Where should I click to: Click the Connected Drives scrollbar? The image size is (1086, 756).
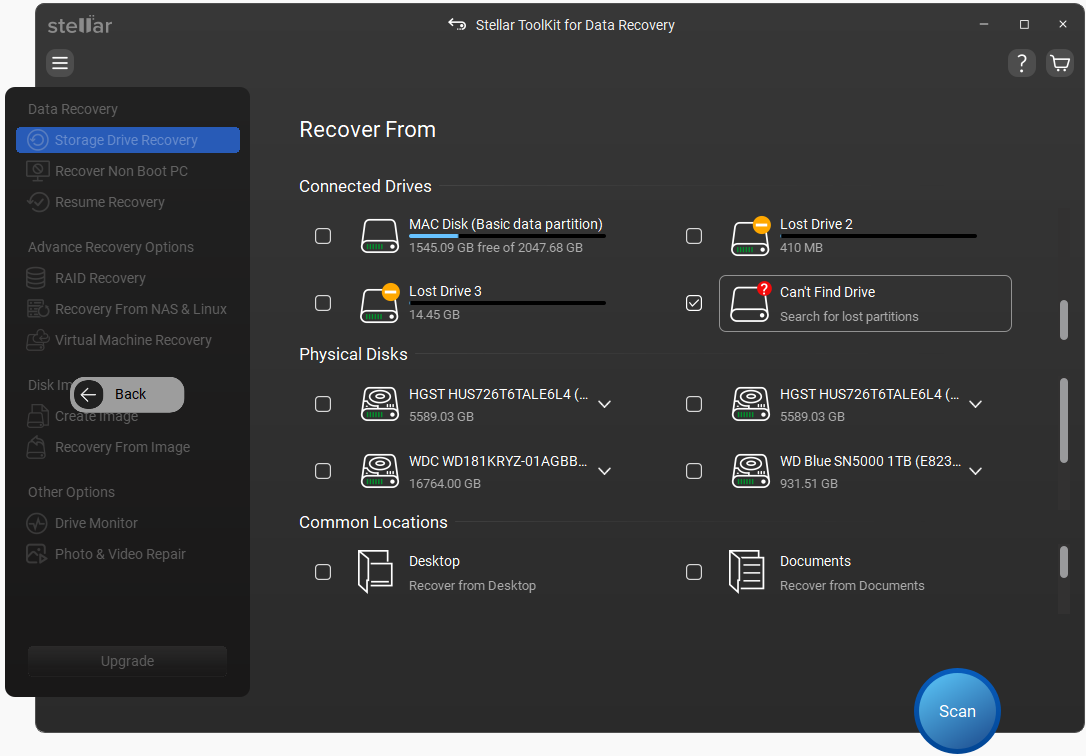[1064, 319]
